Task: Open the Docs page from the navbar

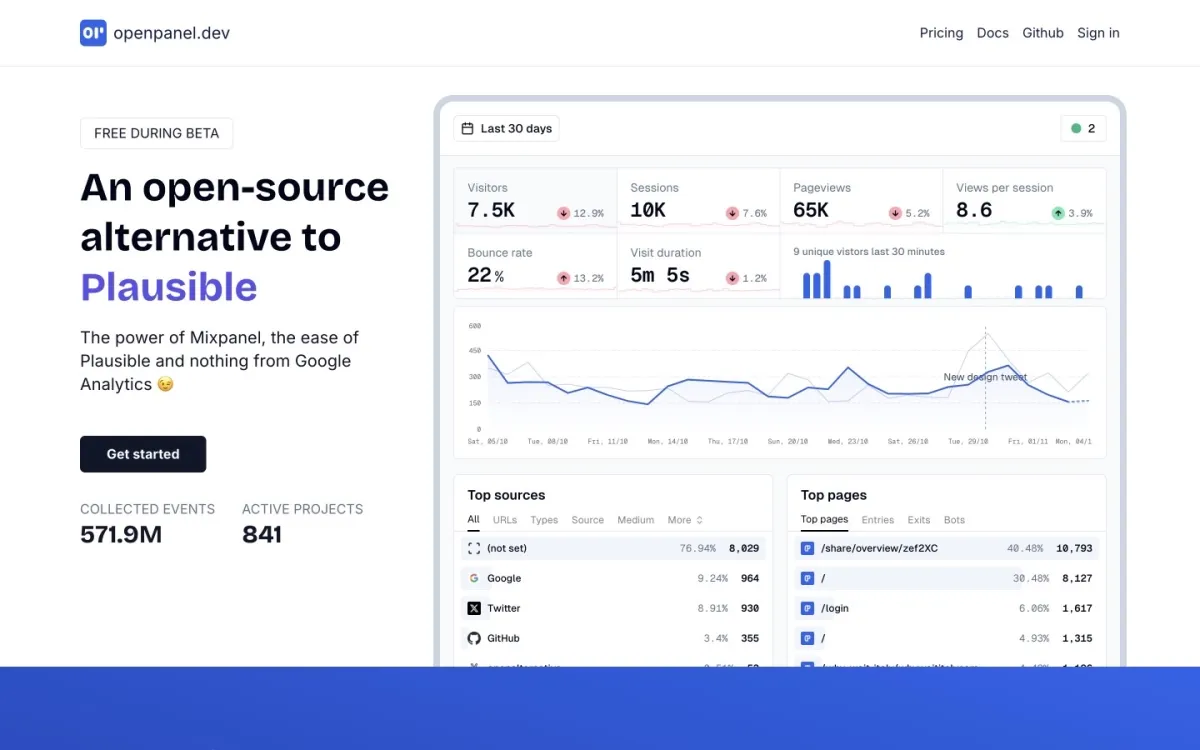Action: tap(992, 33)
